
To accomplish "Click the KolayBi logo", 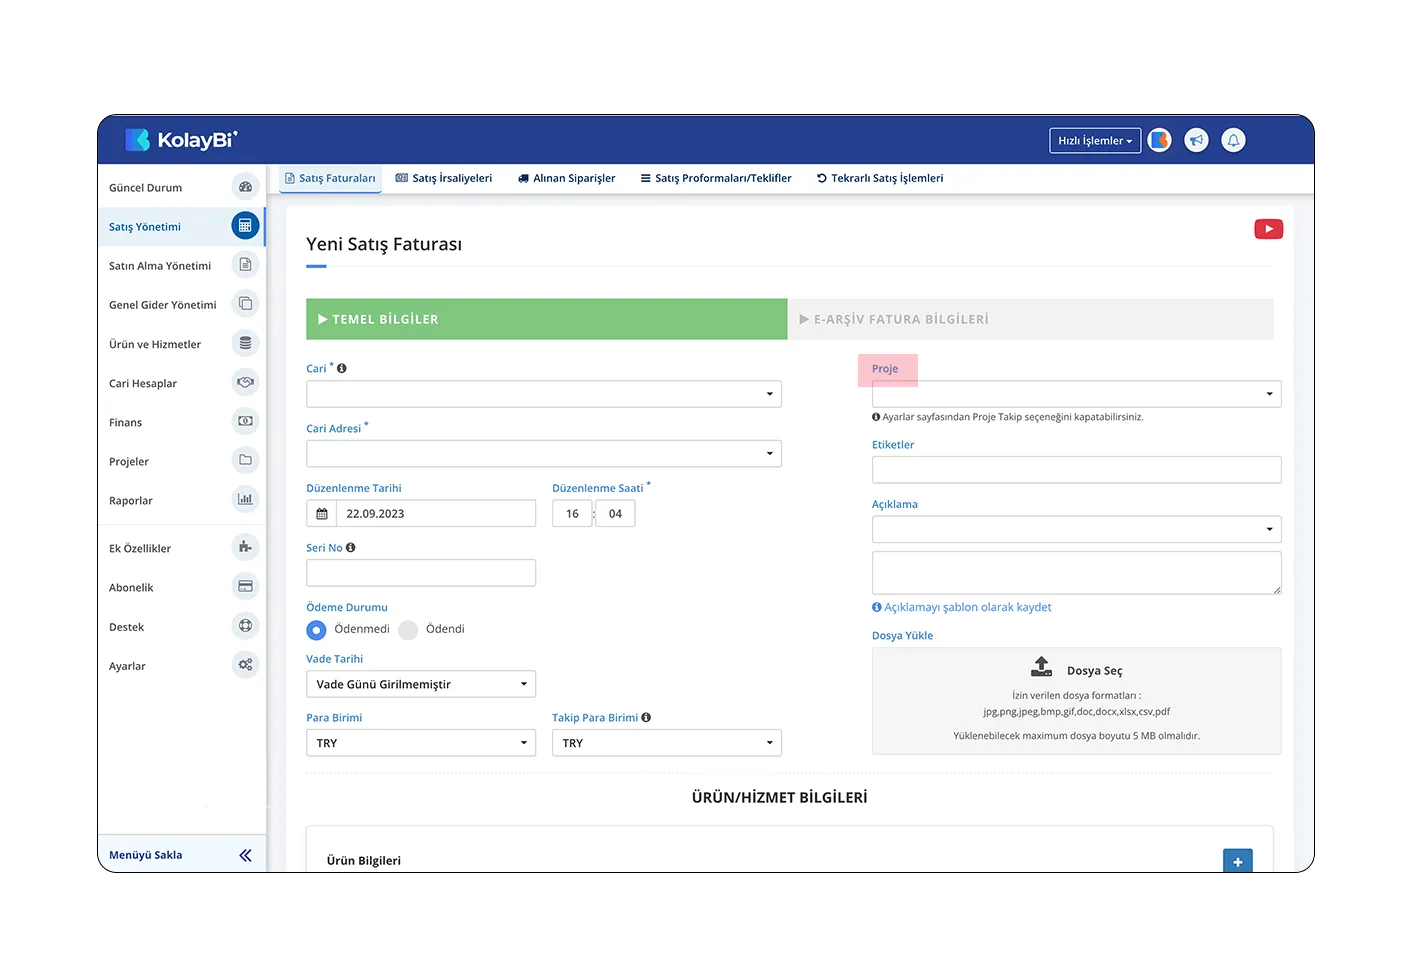I will [x=181, y=140].
